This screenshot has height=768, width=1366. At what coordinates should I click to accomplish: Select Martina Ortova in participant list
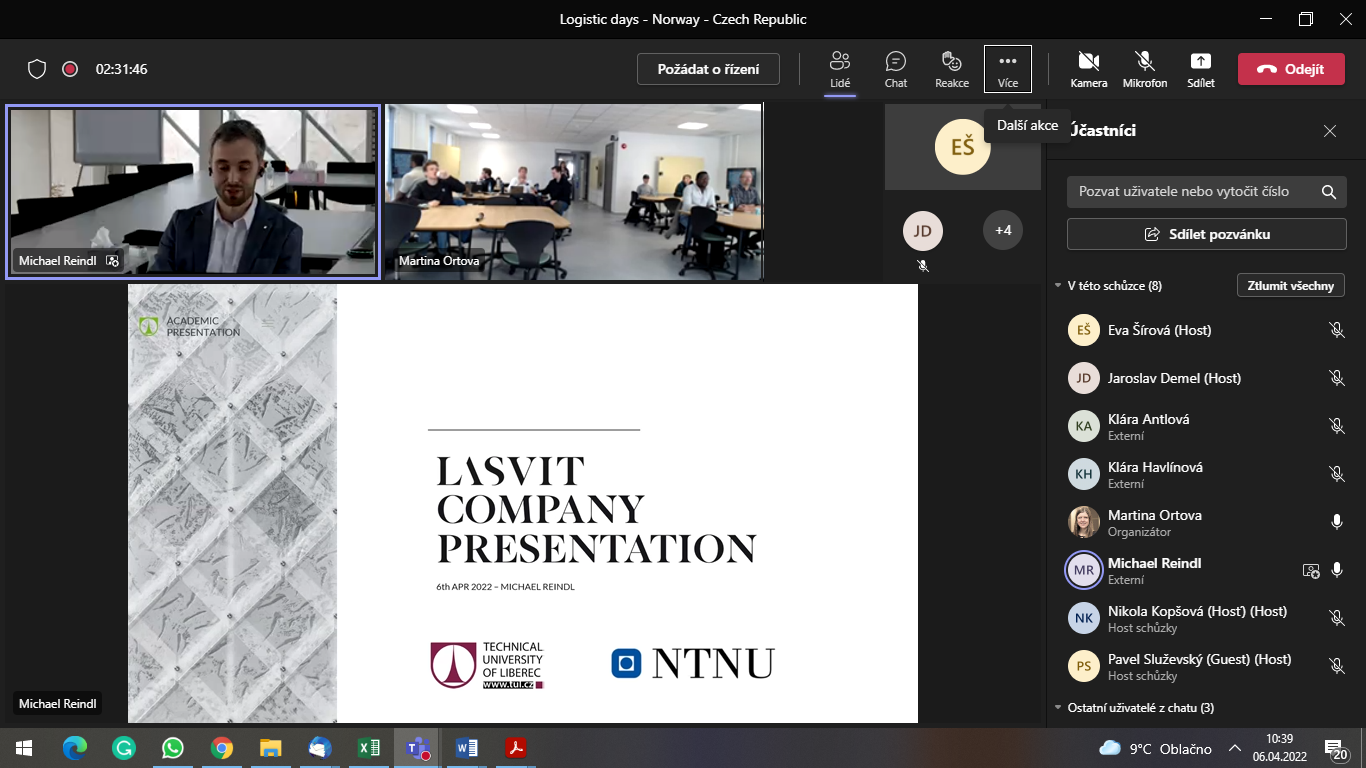click(1207, 522)
